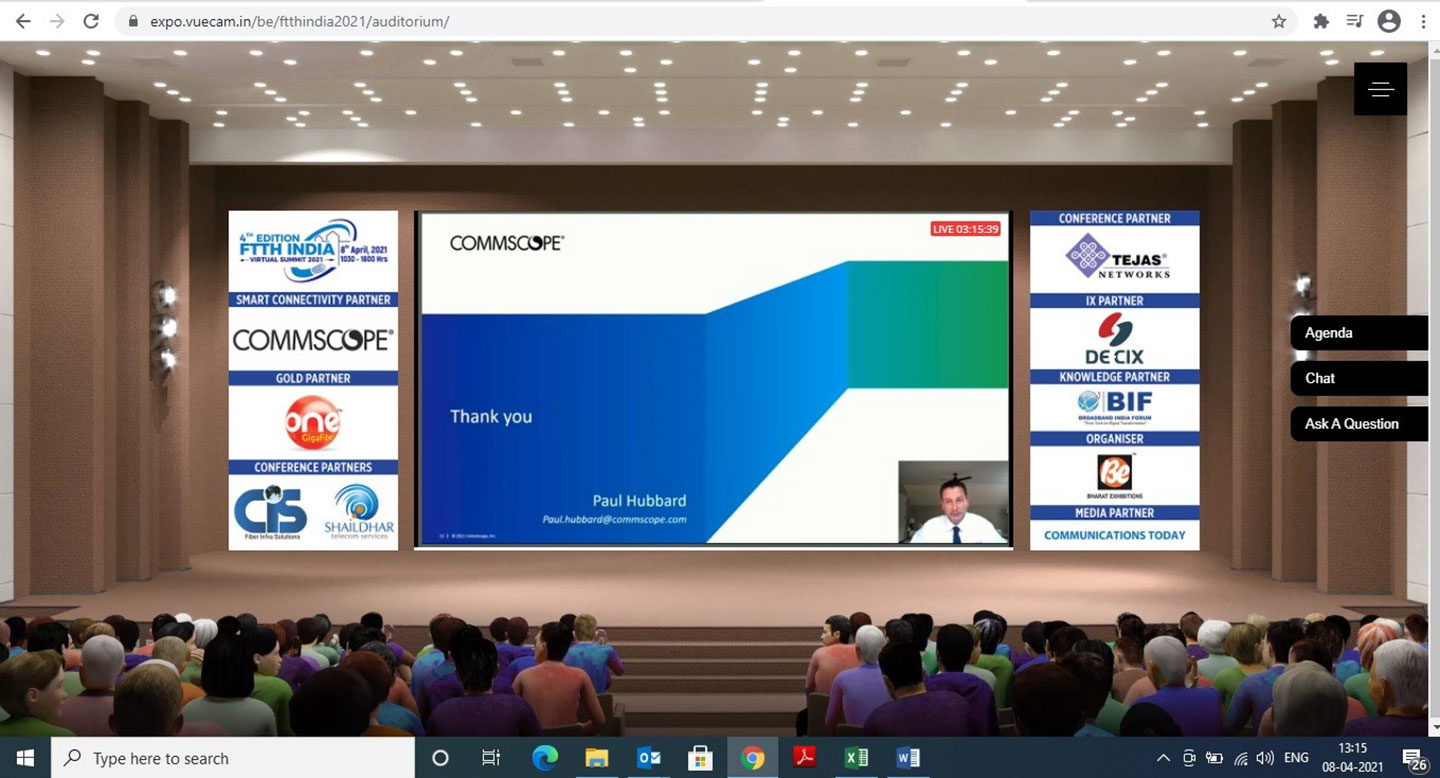
Task: Click the DE-CIX IX partner logo
Action: (x=1114, y=338)
